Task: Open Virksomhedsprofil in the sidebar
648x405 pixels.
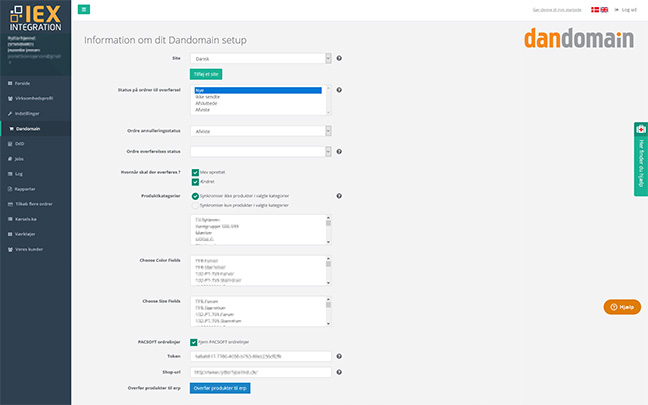Action: pos(36,98)
